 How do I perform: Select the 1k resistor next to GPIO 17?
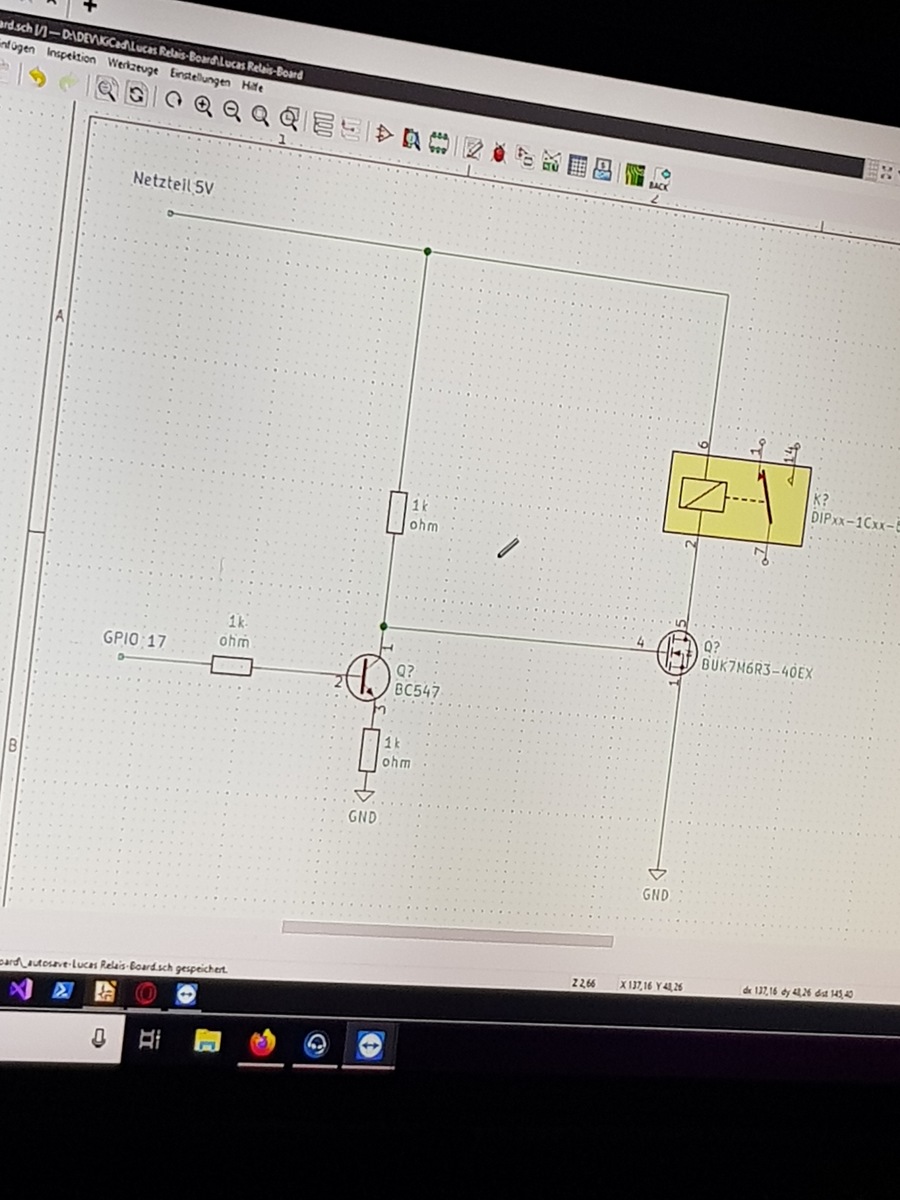231,664
